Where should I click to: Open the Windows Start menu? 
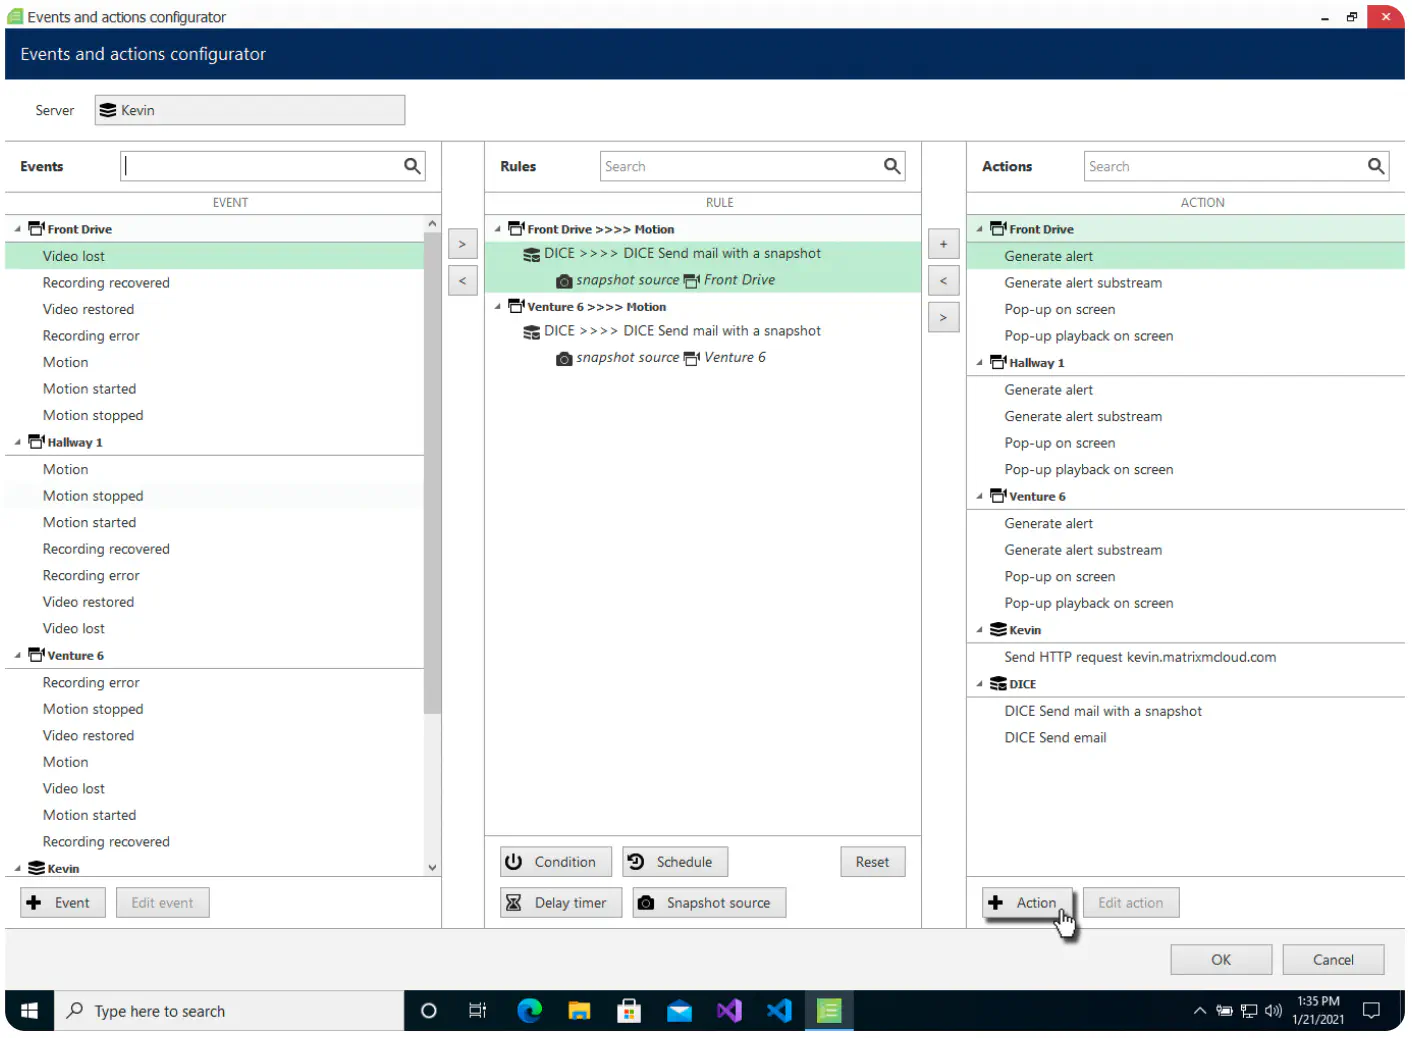tap(29, 1011)
